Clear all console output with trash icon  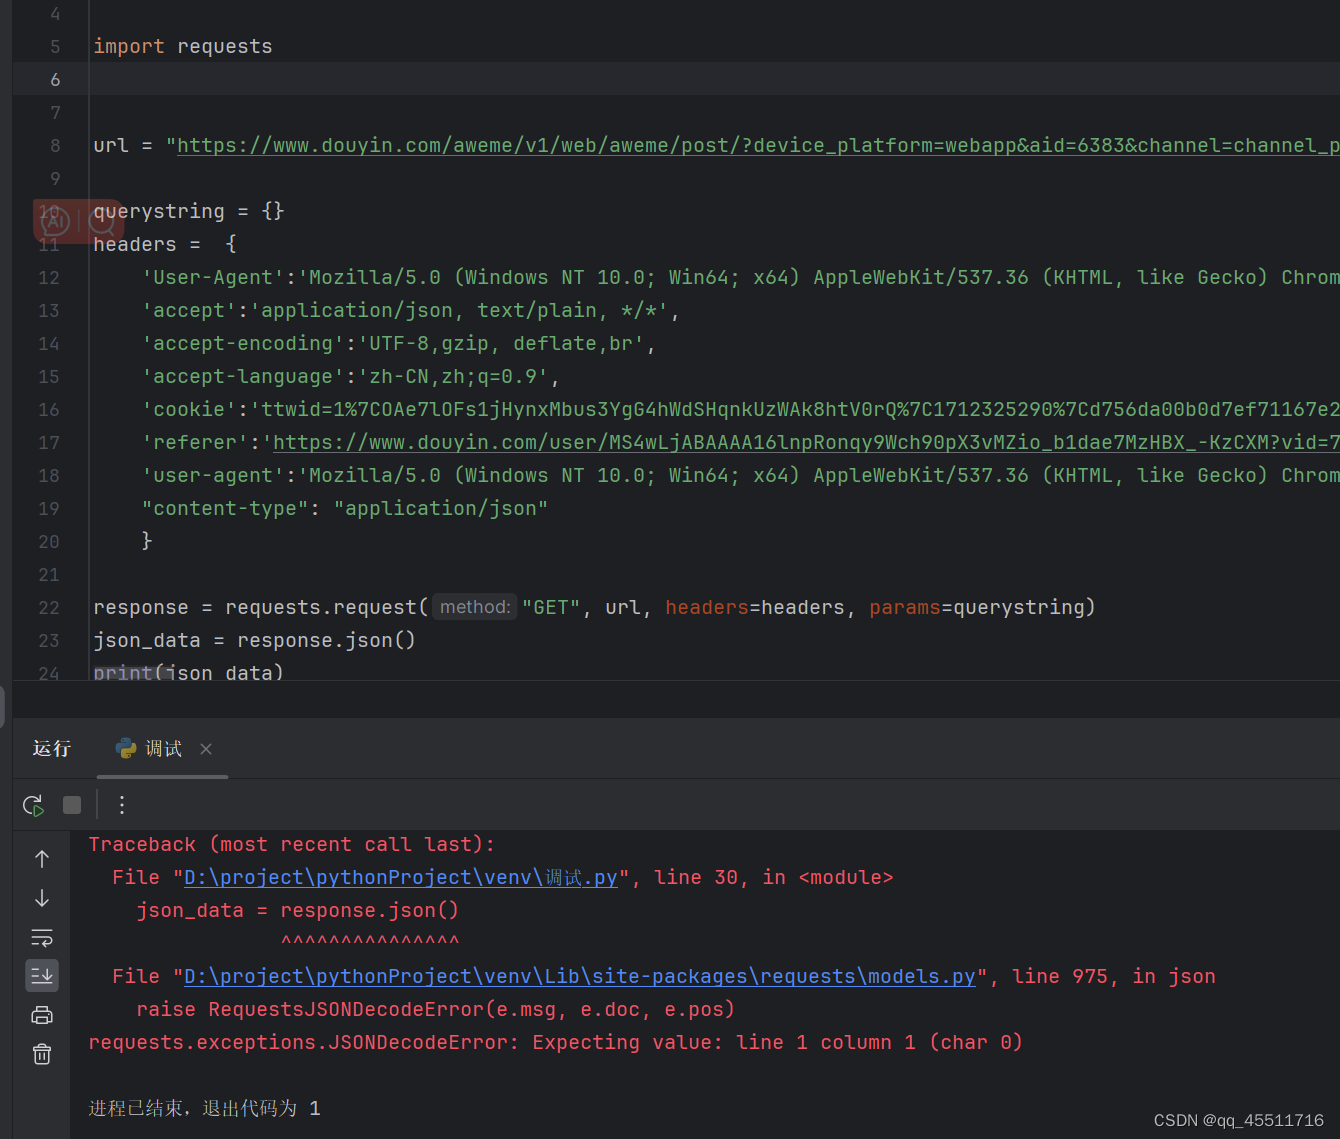[41, 1053]
